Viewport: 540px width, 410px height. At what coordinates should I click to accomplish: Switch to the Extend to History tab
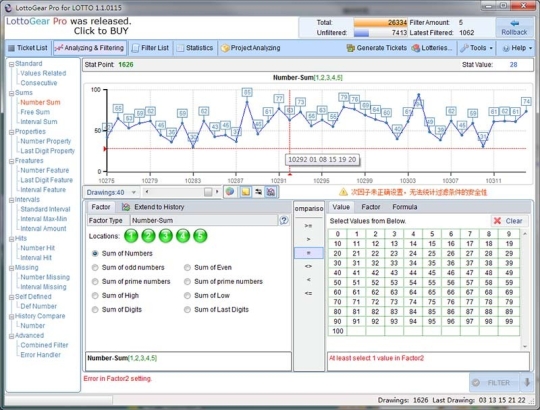pos(153,207)
